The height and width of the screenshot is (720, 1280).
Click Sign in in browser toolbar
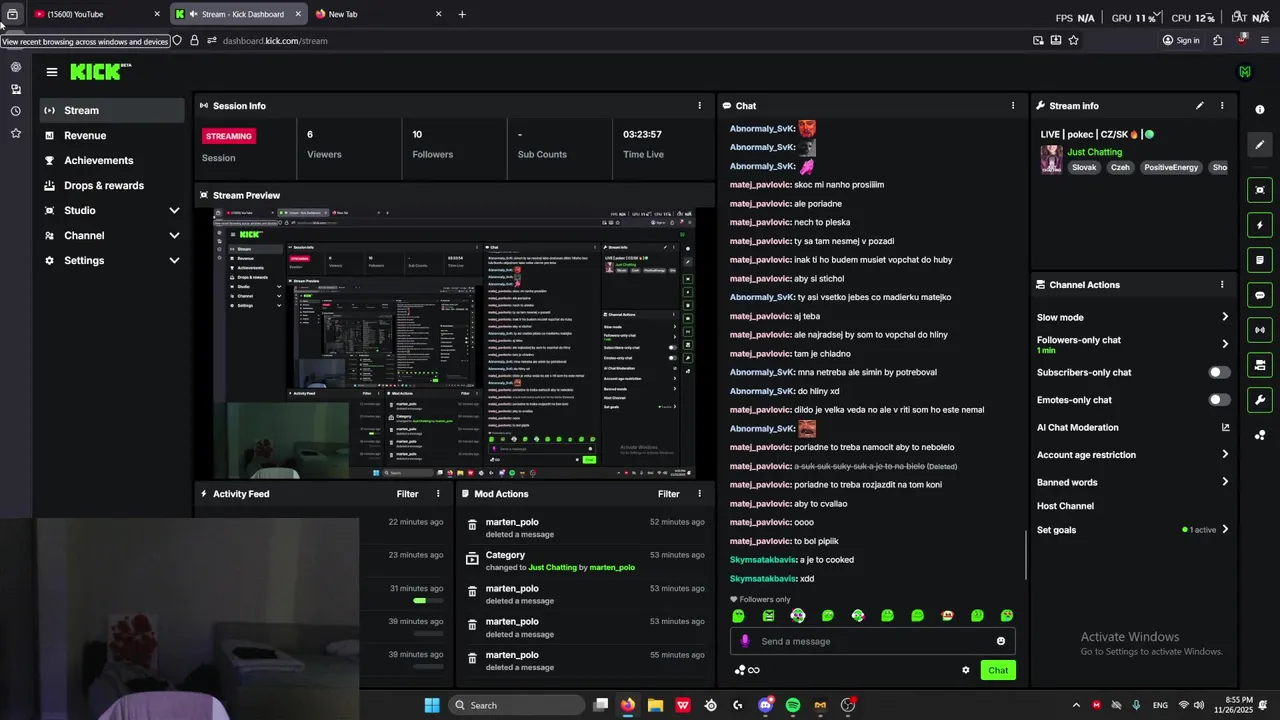click(x=1181, y=40)
